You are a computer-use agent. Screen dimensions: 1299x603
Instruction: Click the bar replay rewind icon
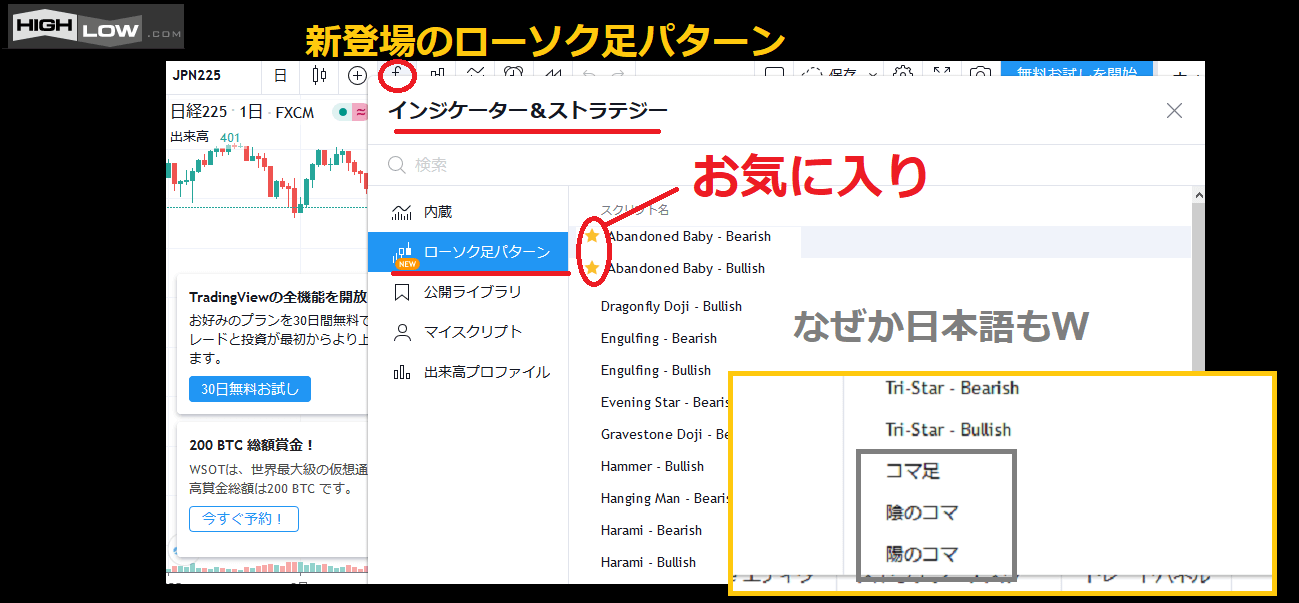(x=552, y=75)
